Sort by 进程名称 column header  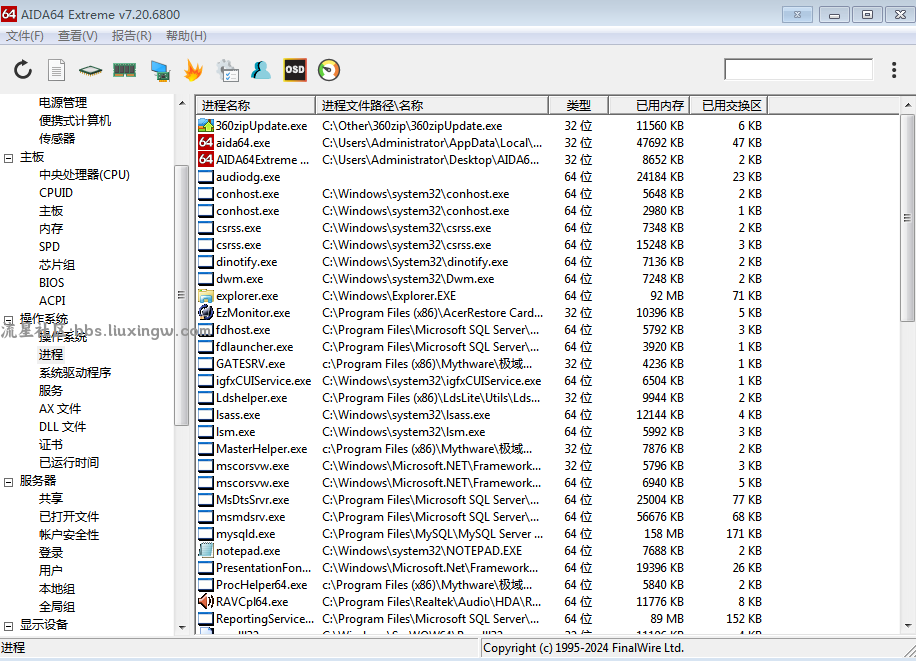[x=255, y=105]
